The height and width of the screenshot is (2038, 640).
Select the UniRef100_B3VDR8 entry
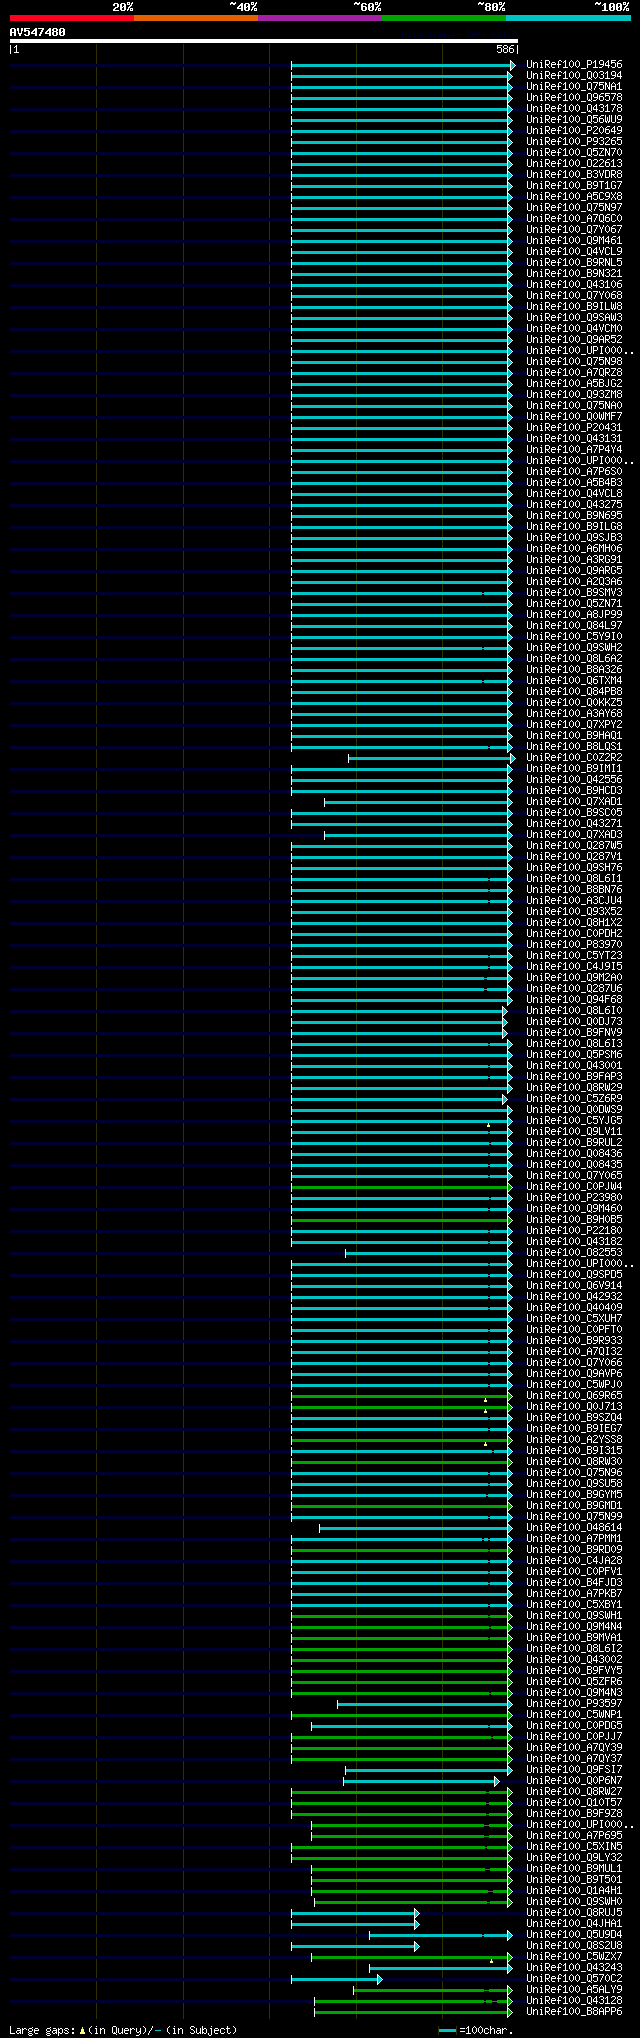pyautogui.click(x=574, y=175)
